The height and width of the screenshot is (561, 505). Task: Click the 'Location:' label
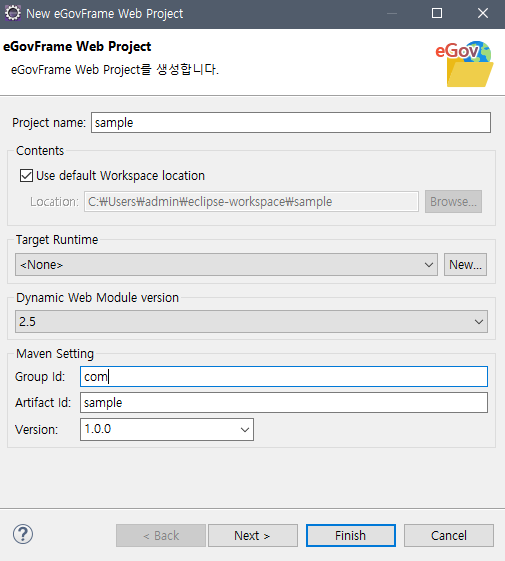coord(54,202)
